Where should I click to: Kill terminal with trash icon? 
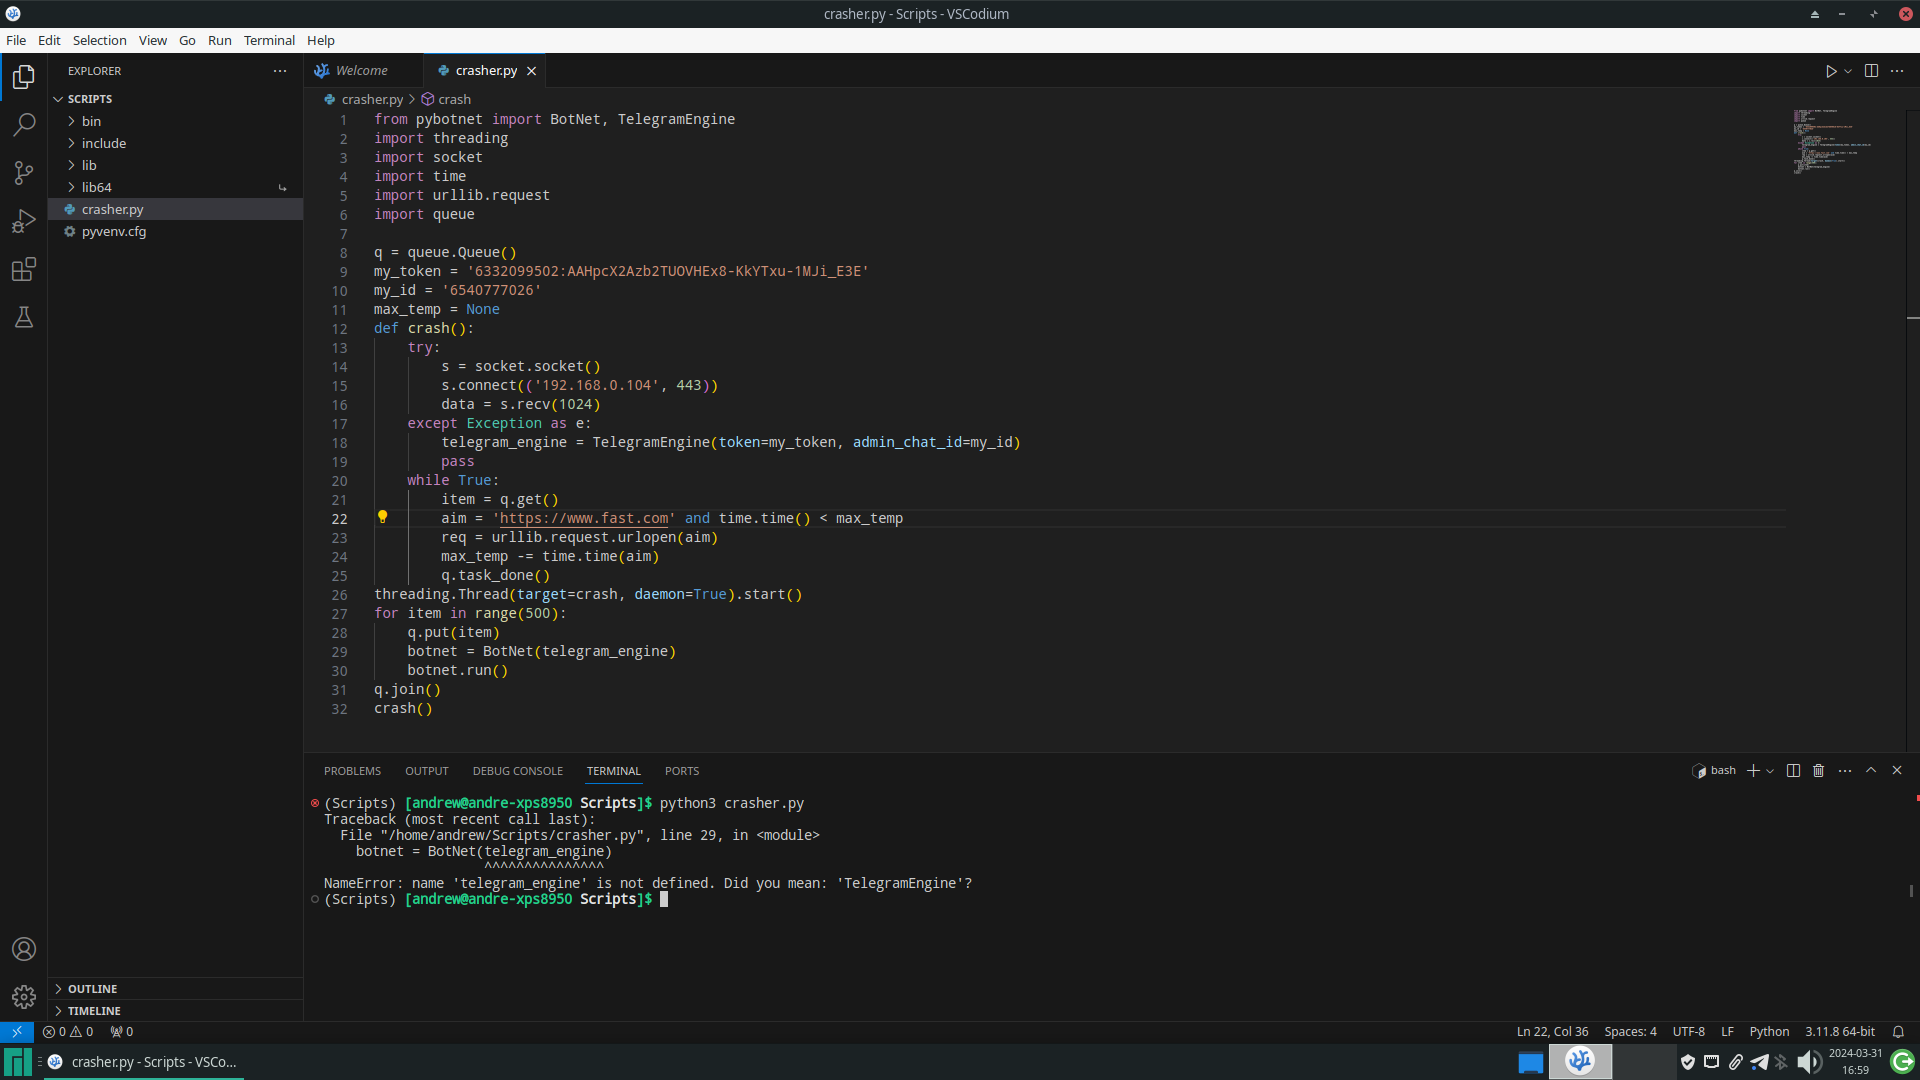(x=1819, y=770)
